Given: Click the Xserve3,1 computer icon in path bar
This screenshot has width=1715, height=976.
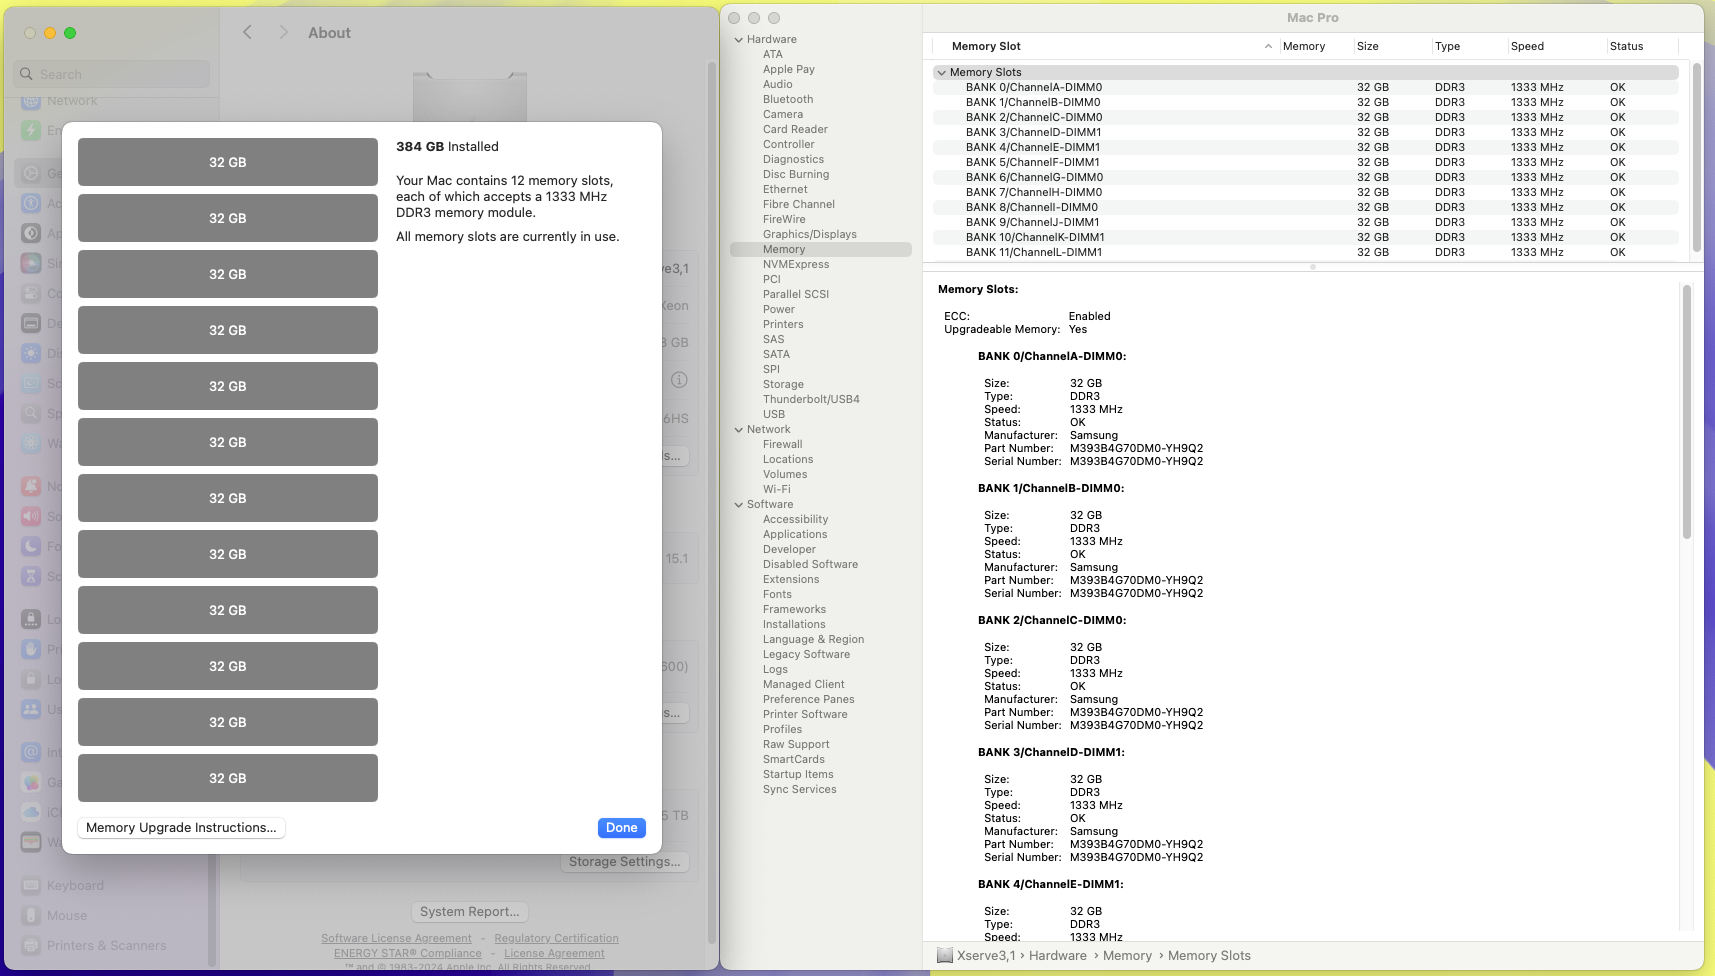Looking at the screenshot, I should (944, 955).
